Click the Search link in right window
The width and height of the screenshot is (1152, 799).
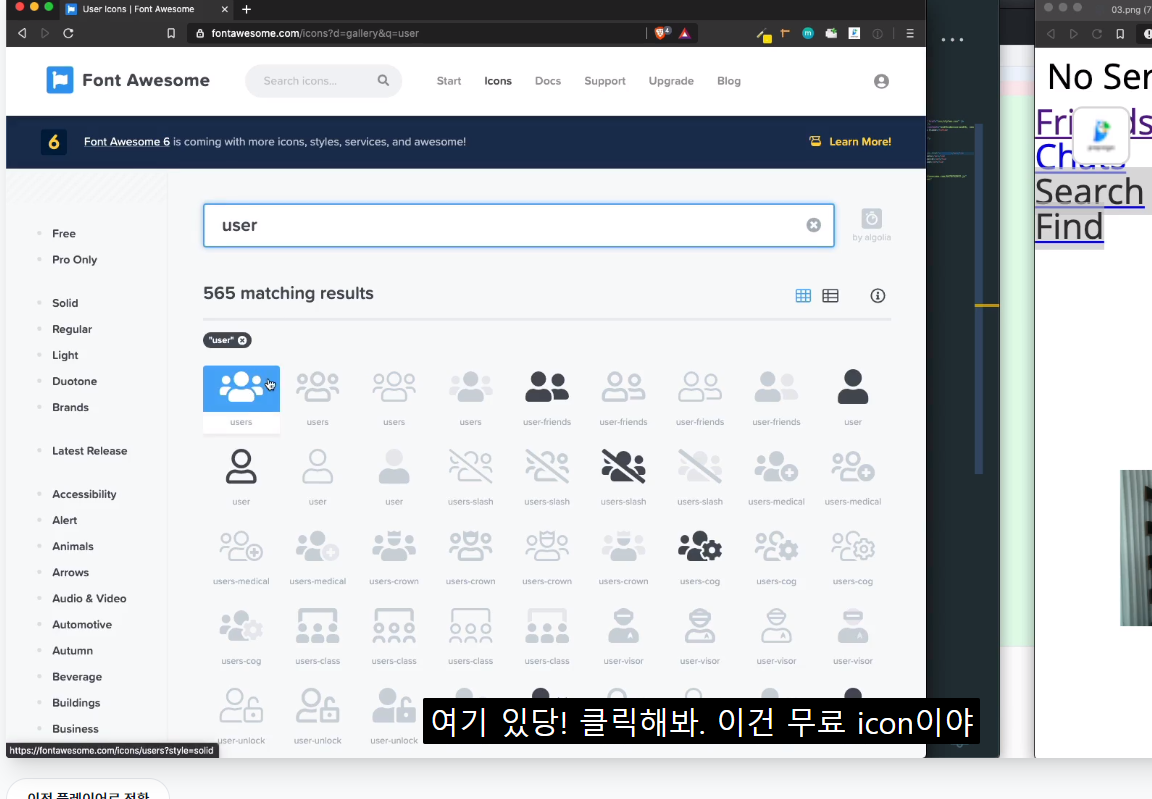click(x=1089, y=192)
